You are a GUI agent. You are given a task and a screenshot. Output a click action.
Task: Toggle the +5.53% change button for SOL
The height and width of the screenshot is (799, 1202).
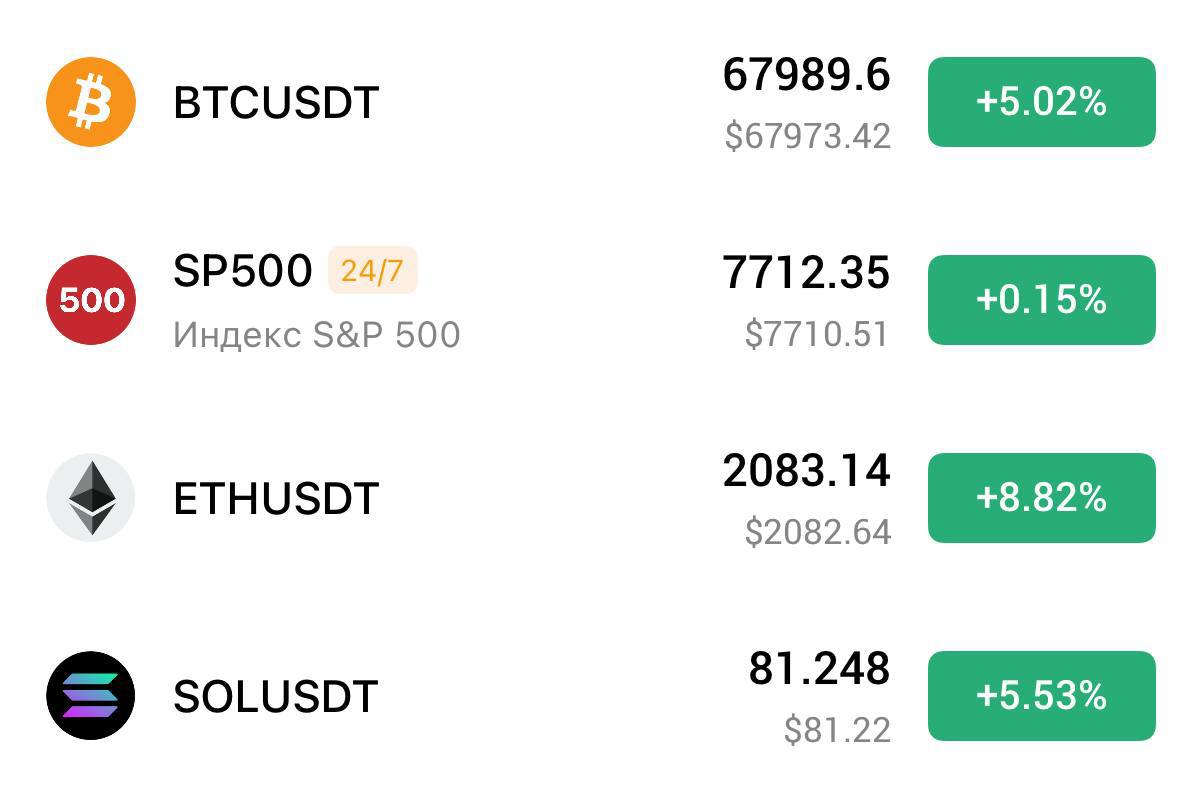click(1042, 695)
